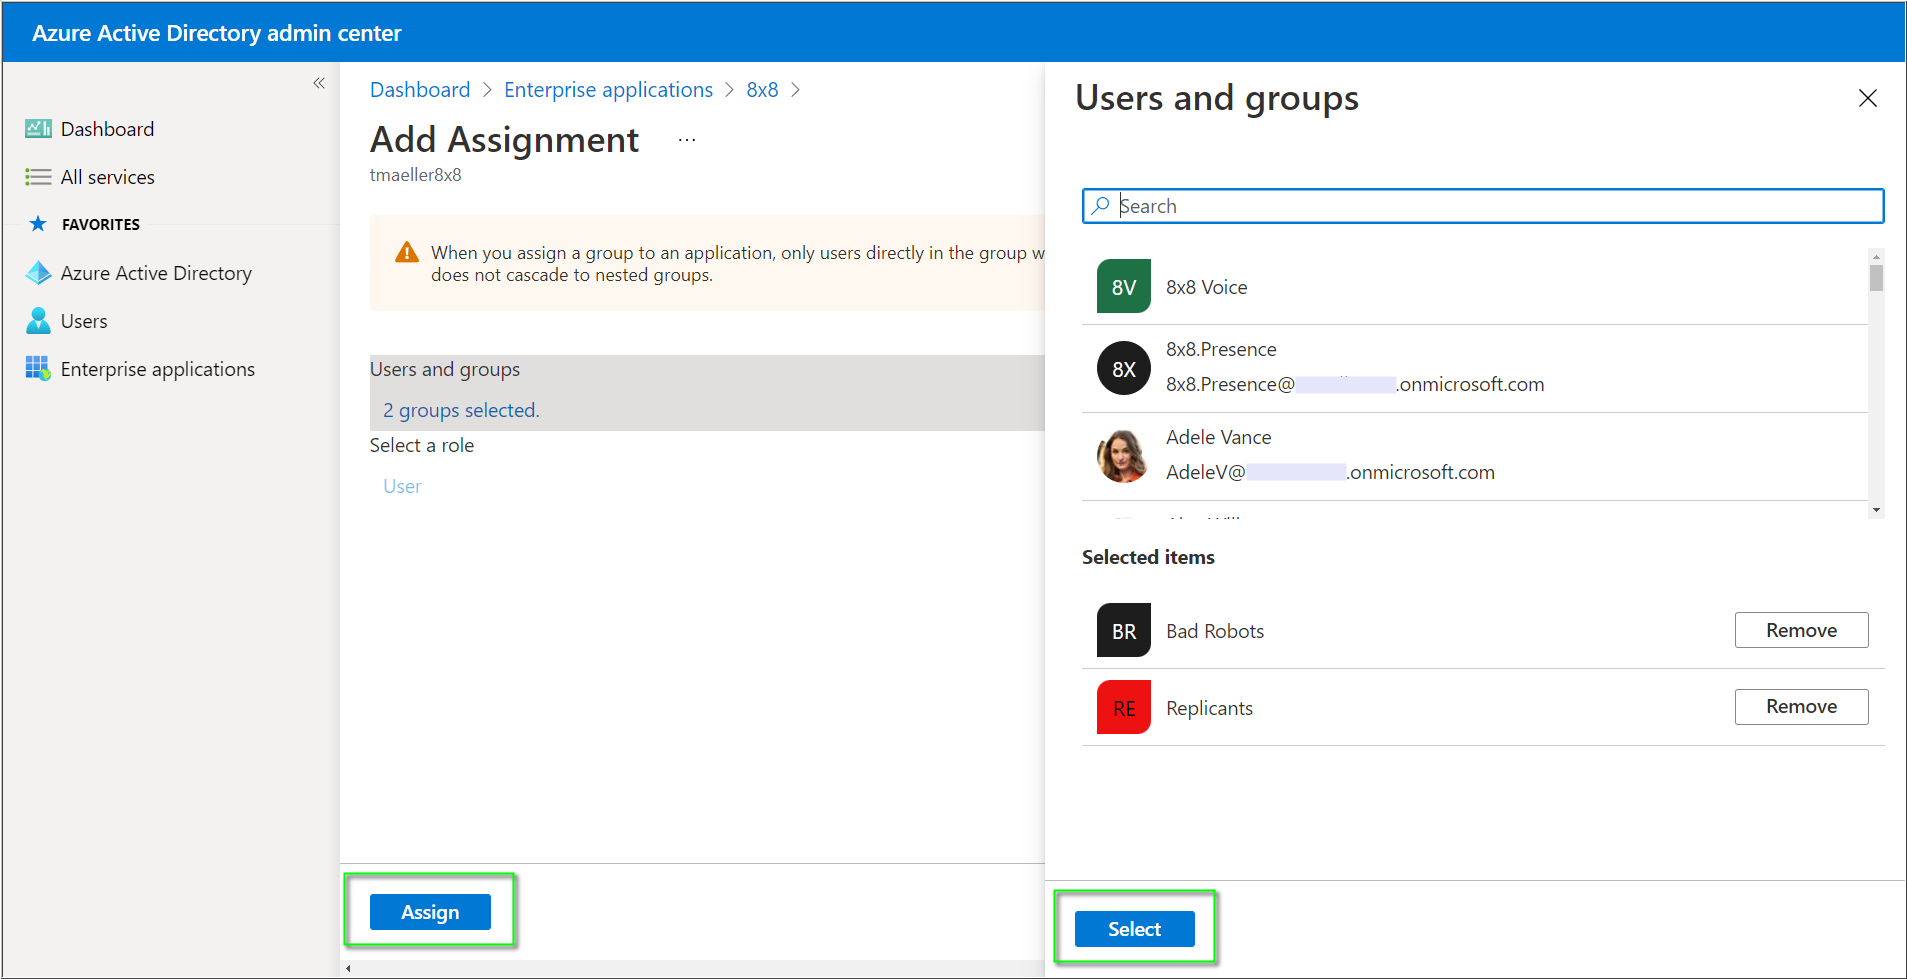The width and height of the screenshot is (1907, 979).
Task: Open All services in the sidebar
Action: [x=108, y=177]
